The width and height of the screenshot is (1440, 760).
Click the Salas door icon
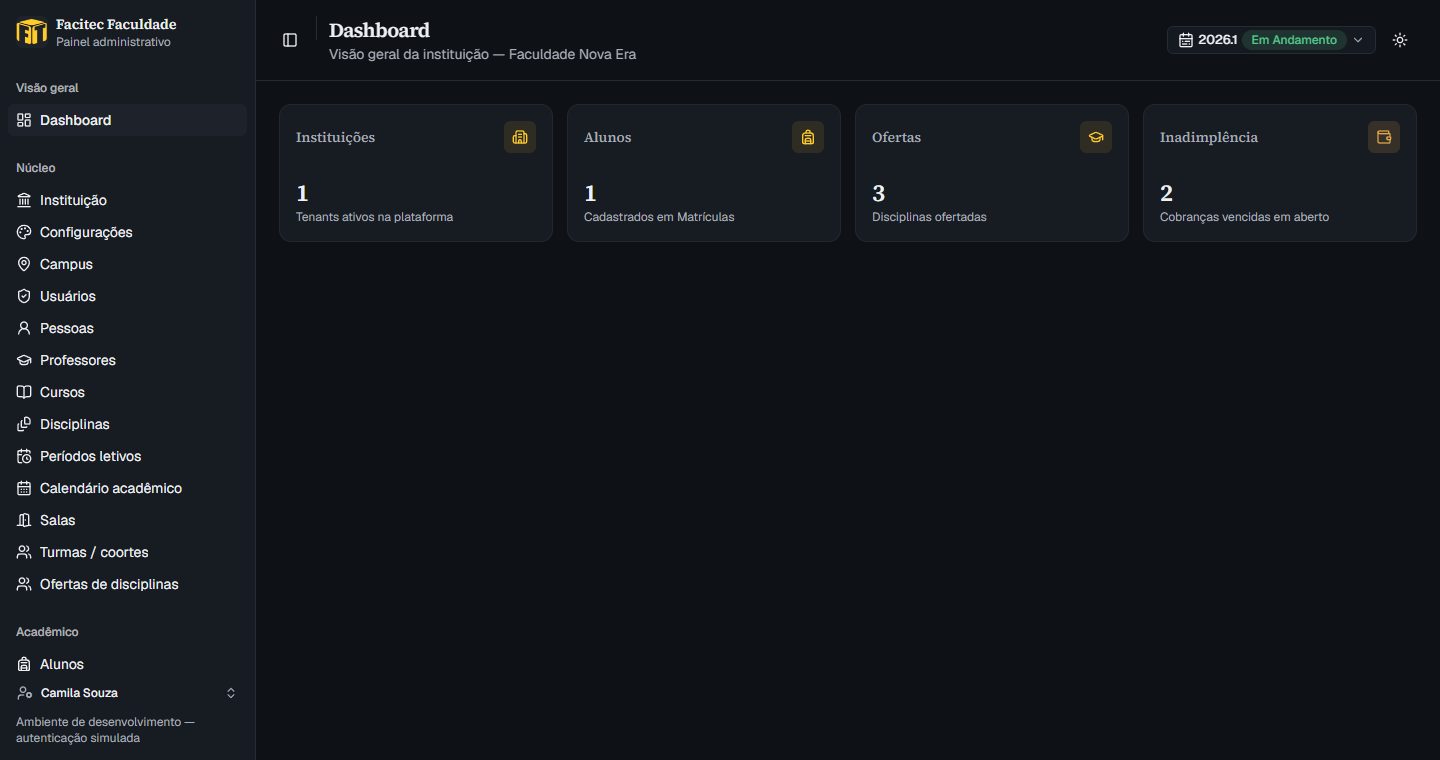(x=24, y=520)
